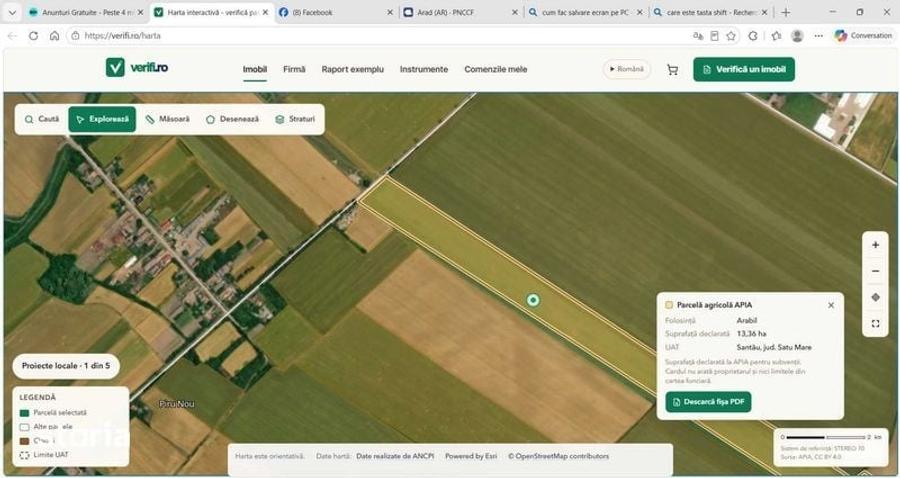The width and height of the screenshot is (900, 478).
Task: Click the compass diamond map button
Action: pos(875,297)
